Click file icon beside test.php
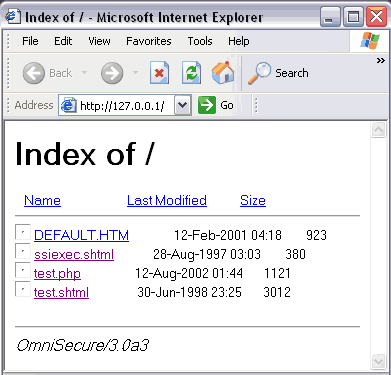 pyautogui.click(x=23, y=270)
